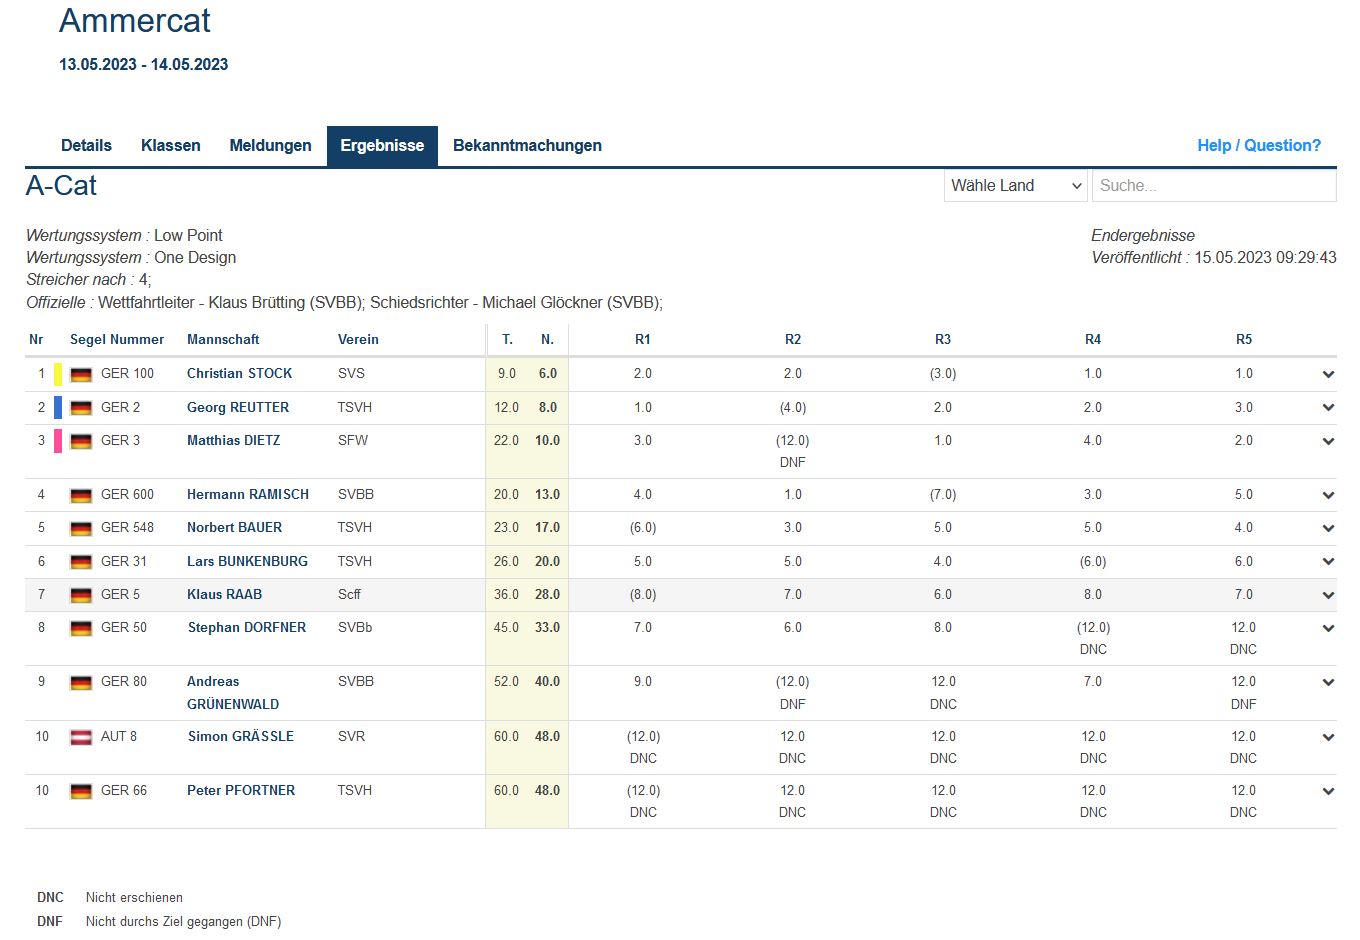
Task: Open the Wähle Land country dropdown
Action: pyautogui.click(x=1016, y=186)
